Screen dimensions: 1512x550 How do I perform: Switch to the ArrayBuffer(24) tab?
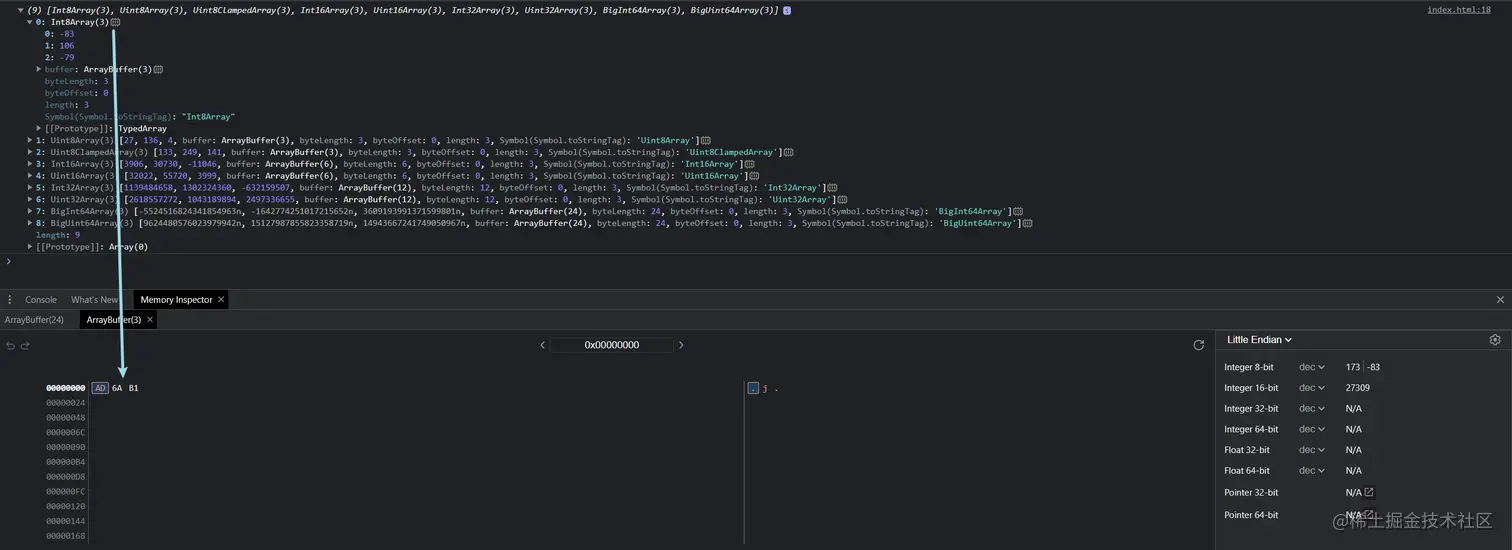click(x=34, y=320)
